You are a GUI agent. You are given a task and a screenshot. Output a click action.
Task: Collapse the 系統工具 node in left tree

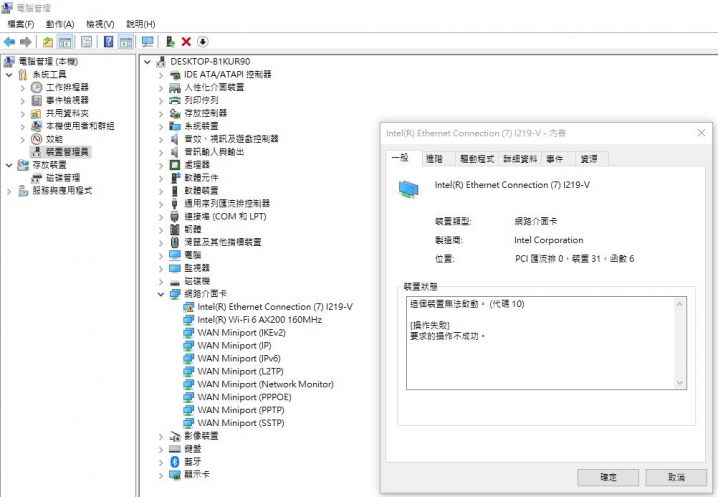9,74
